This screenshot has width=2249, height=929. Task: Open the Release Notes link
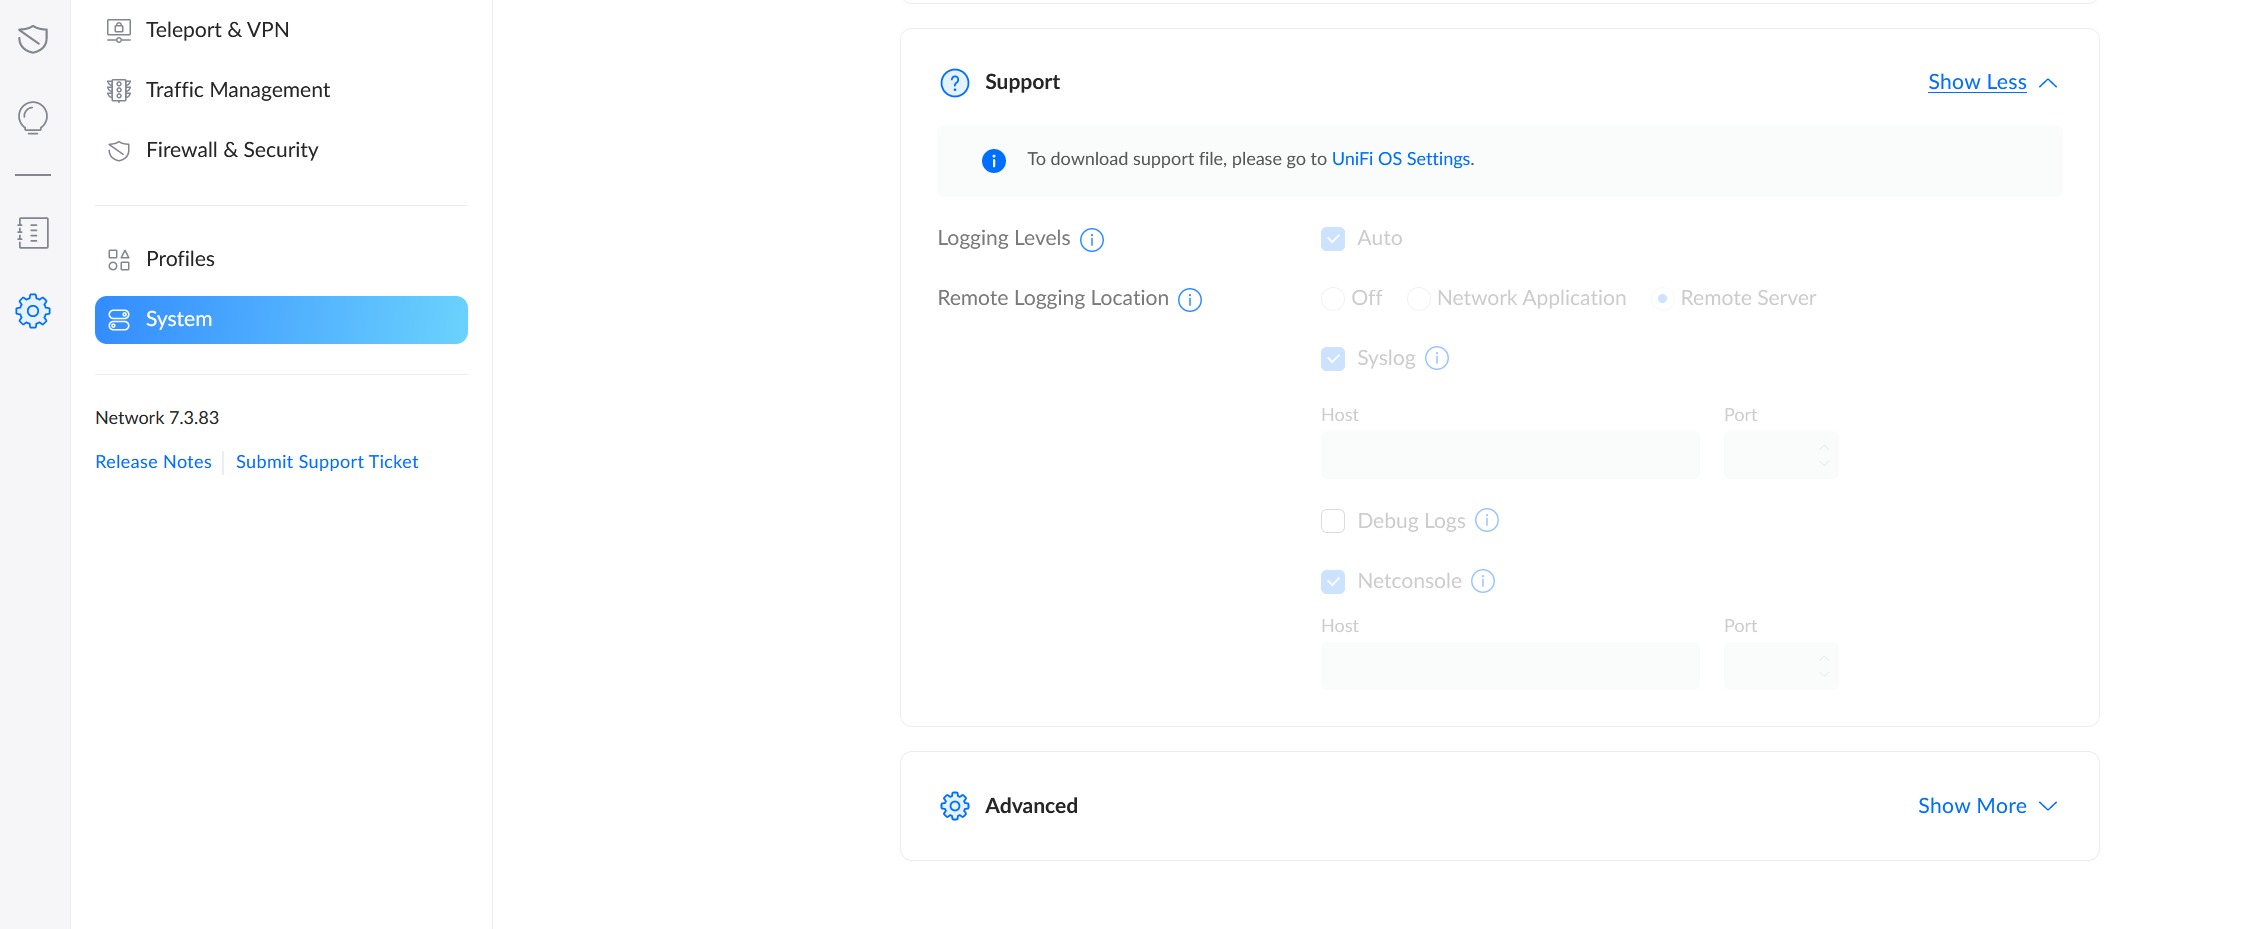click(153, 462)
